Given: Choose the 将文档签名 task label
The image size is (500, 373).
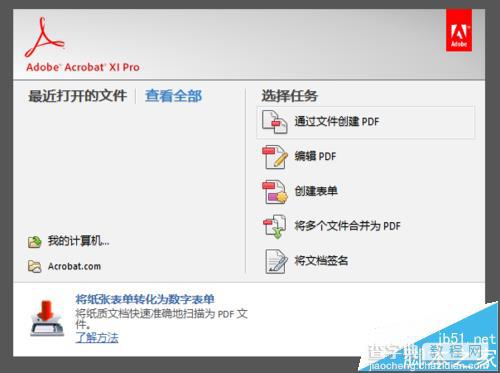Looking at the screenshot, I should point(321,261).
